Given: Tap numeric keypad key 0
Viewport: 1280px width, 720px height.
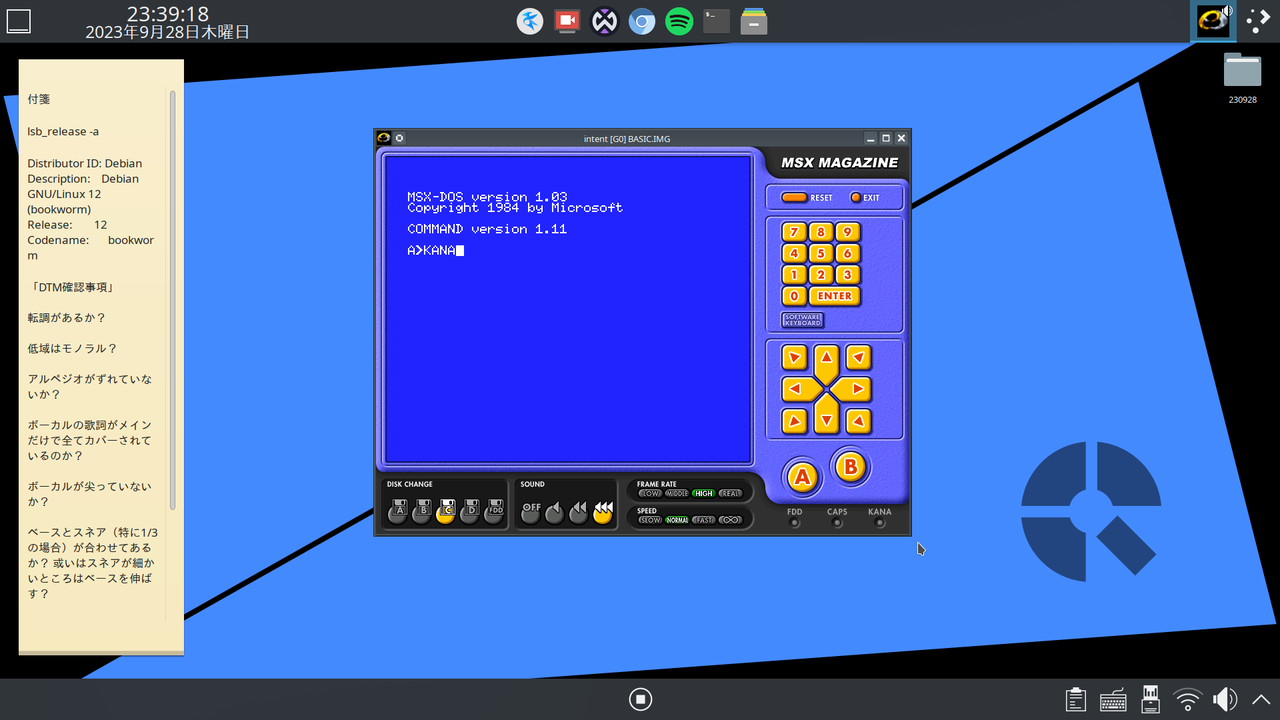Looking at the screenshot, I should tap(794, 296).
